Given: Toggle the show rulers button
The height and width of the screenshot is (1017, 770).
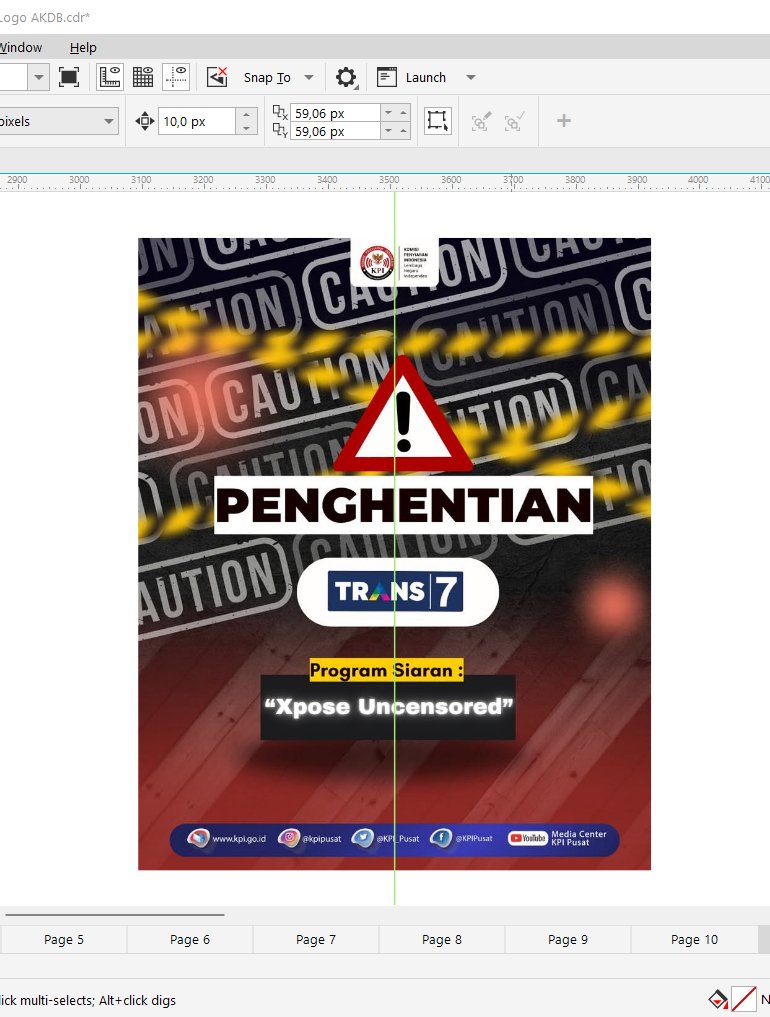Looking at the screenshot, I should pyautogui.click(x=110, y=77).
